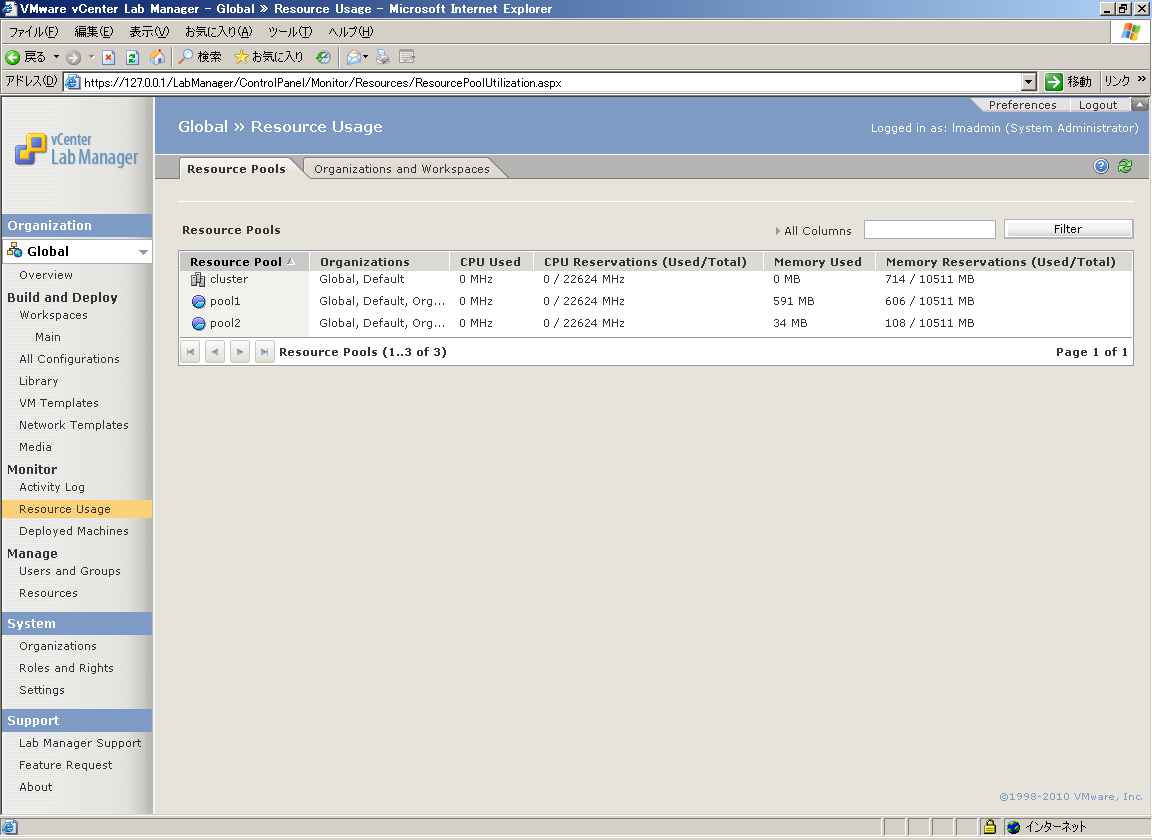Open the Back button history dropdown arrow
The height and width of the screenshot is (840, 1152).
click(x=56, y=57)
